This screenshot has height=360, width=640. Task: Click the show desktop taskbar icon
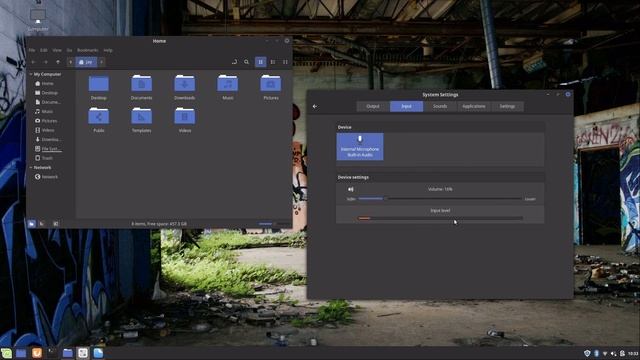(21, 353)
